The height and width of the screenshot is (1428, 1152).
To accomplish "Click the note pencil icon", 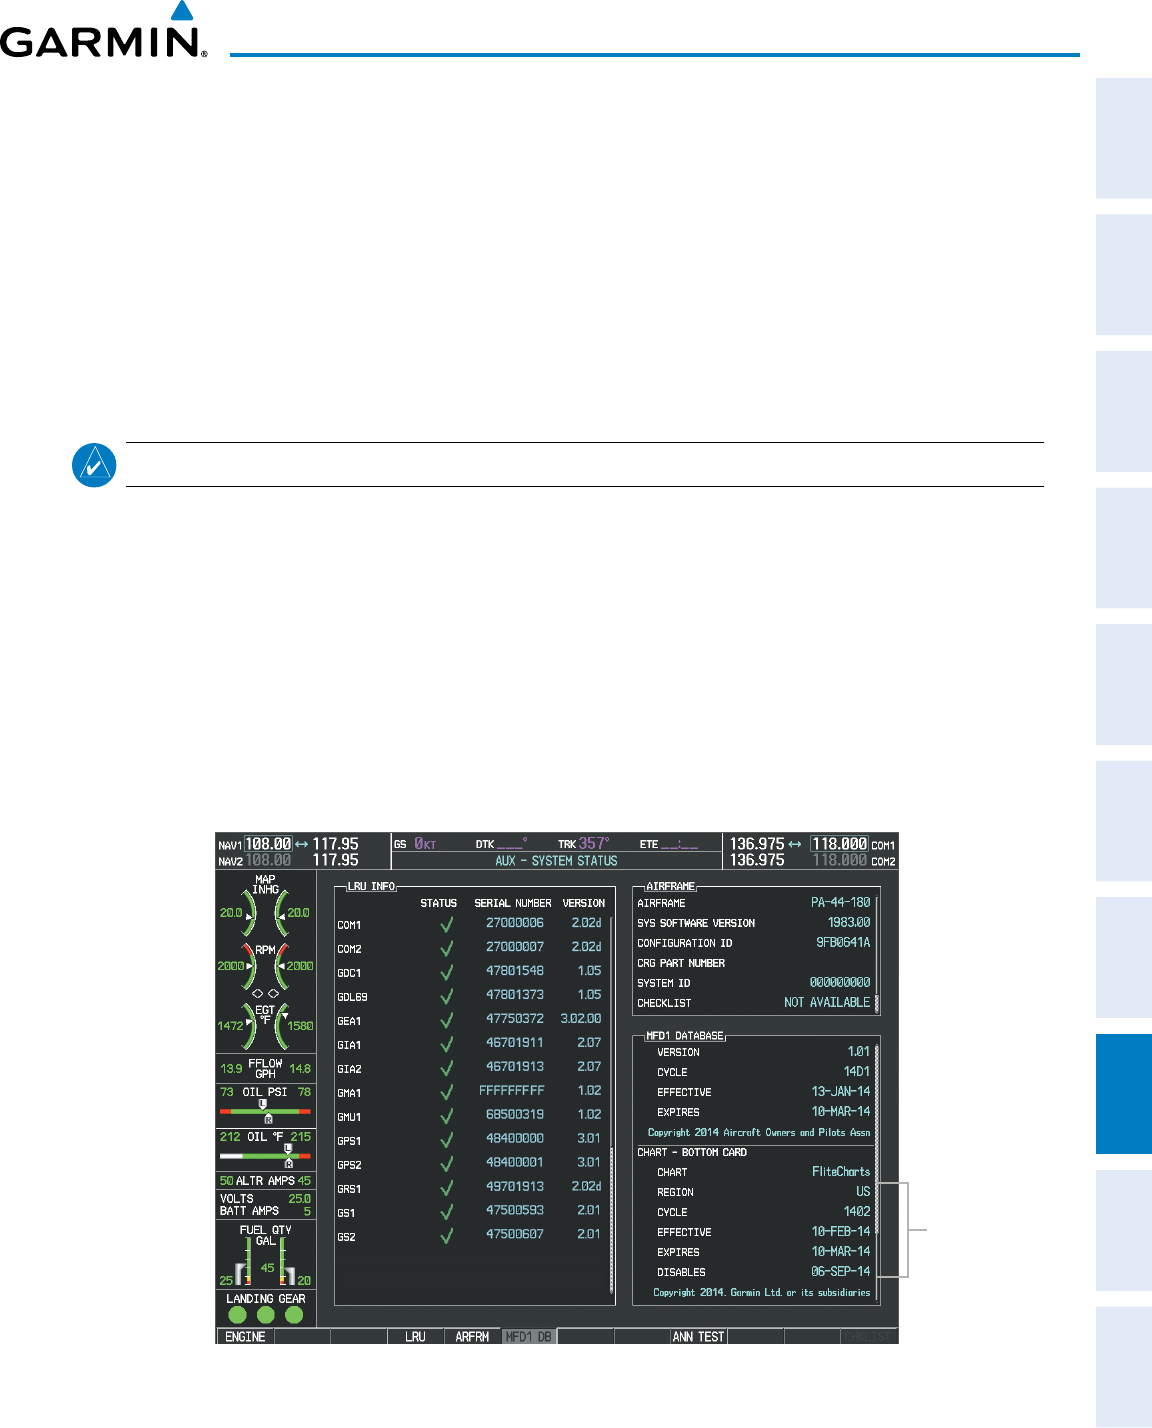I will point(94,465).
